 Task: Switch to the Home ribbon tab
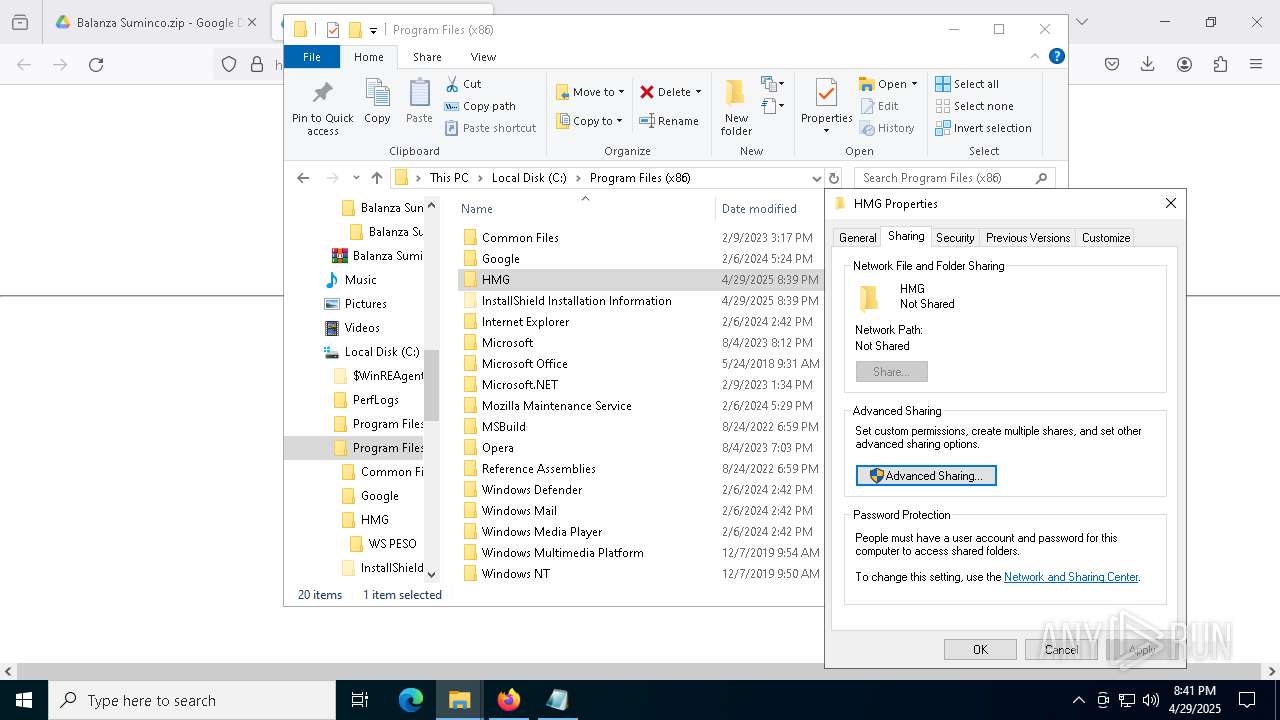click(x=368, y=57)
